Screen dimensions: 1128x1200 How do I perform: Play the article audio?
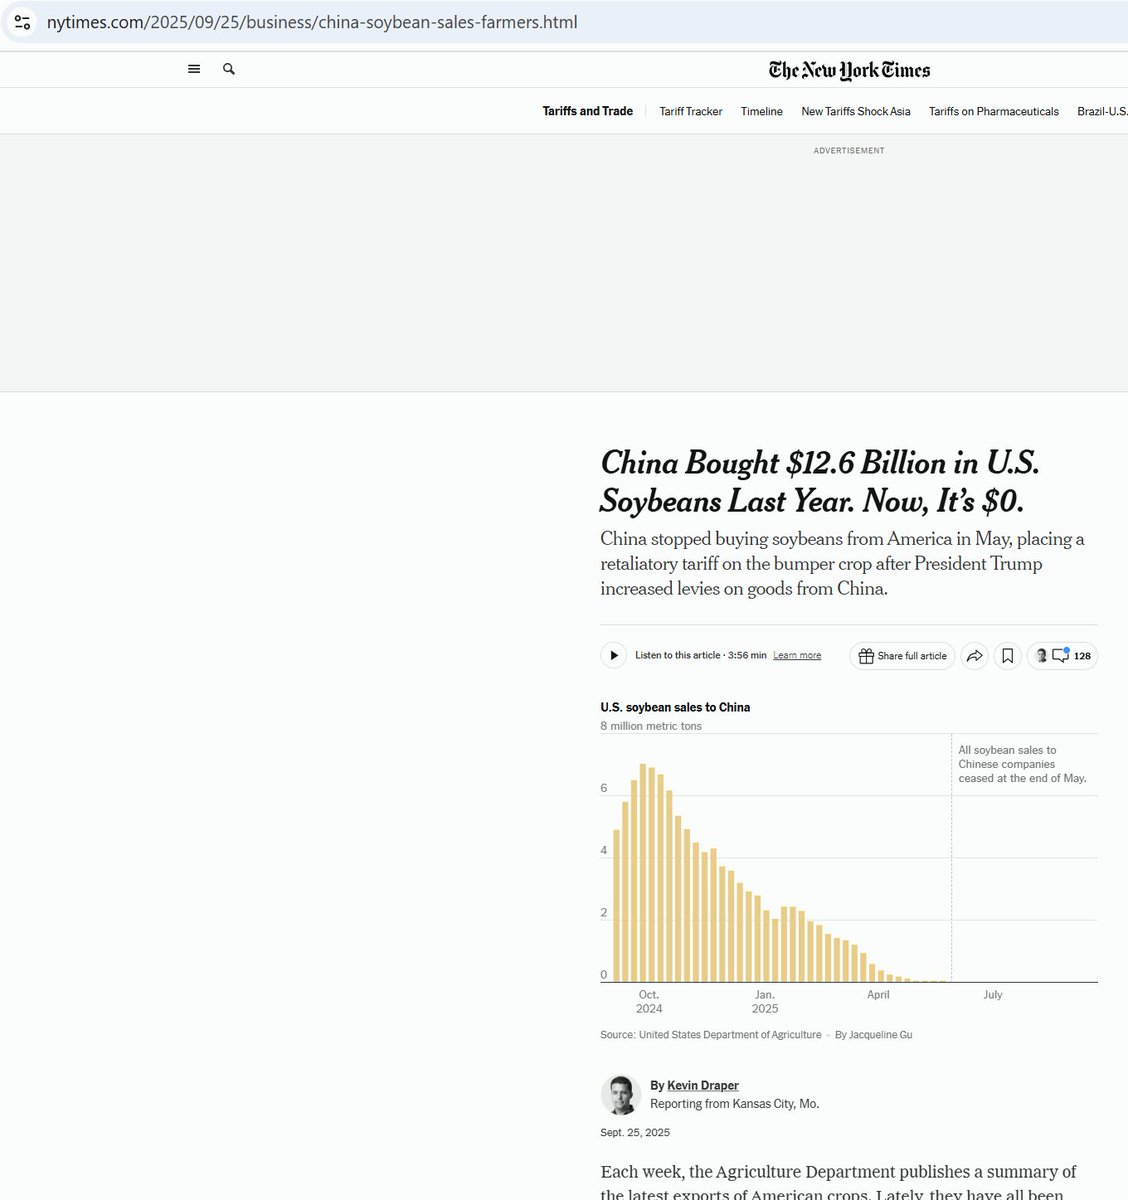(613, 656)
